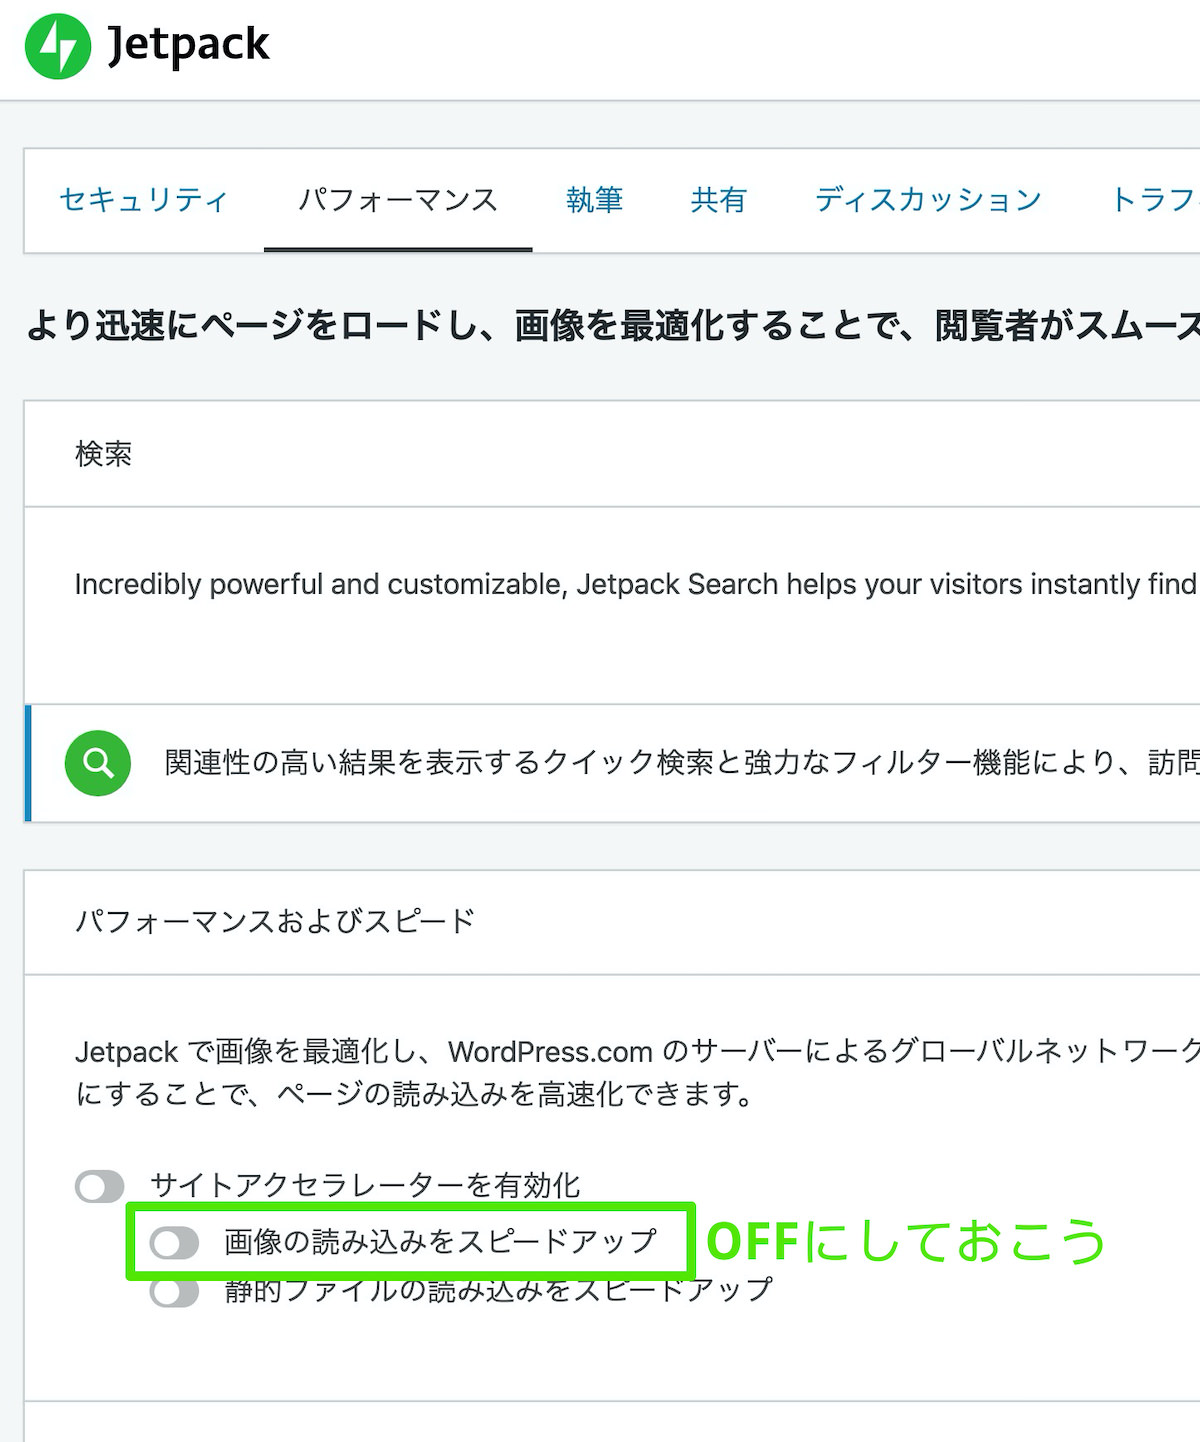Click the green search magnifier icon
Screen dimensions: 1200x1442
point(98,763)
